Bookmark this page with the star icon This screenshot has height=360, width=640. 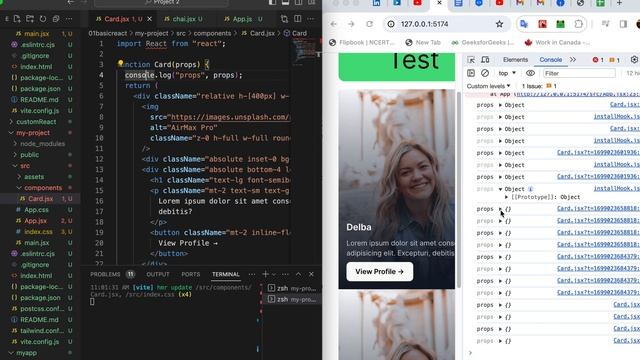[499, 24]
